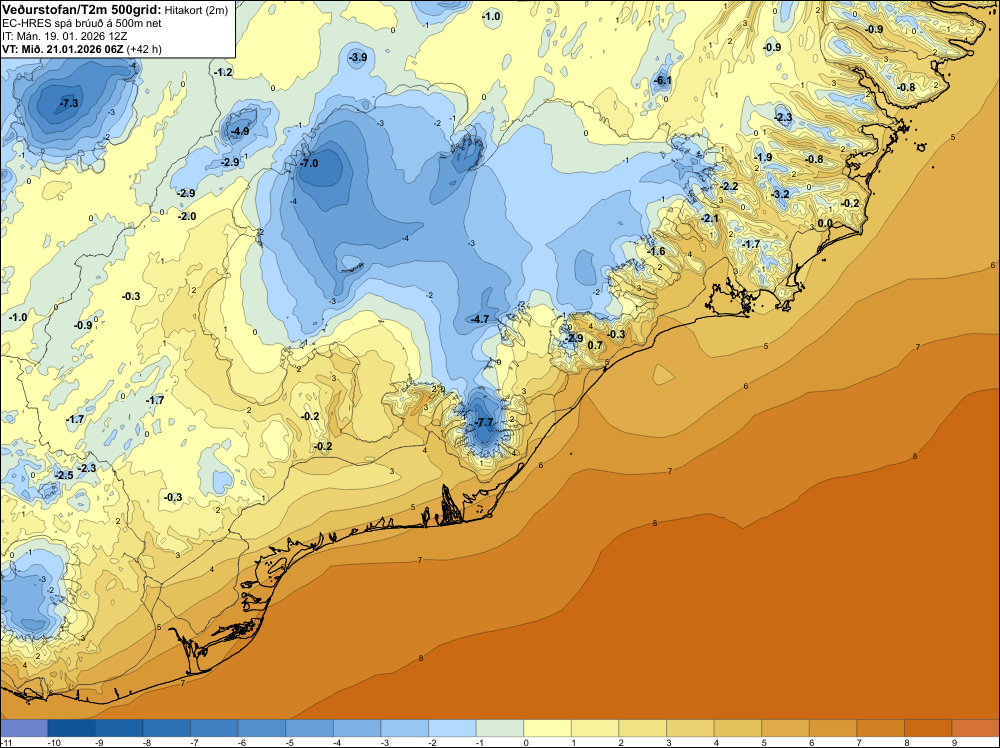Click the -1.6 temperature label
1000x748 pixels.
(x=656, y=251)
